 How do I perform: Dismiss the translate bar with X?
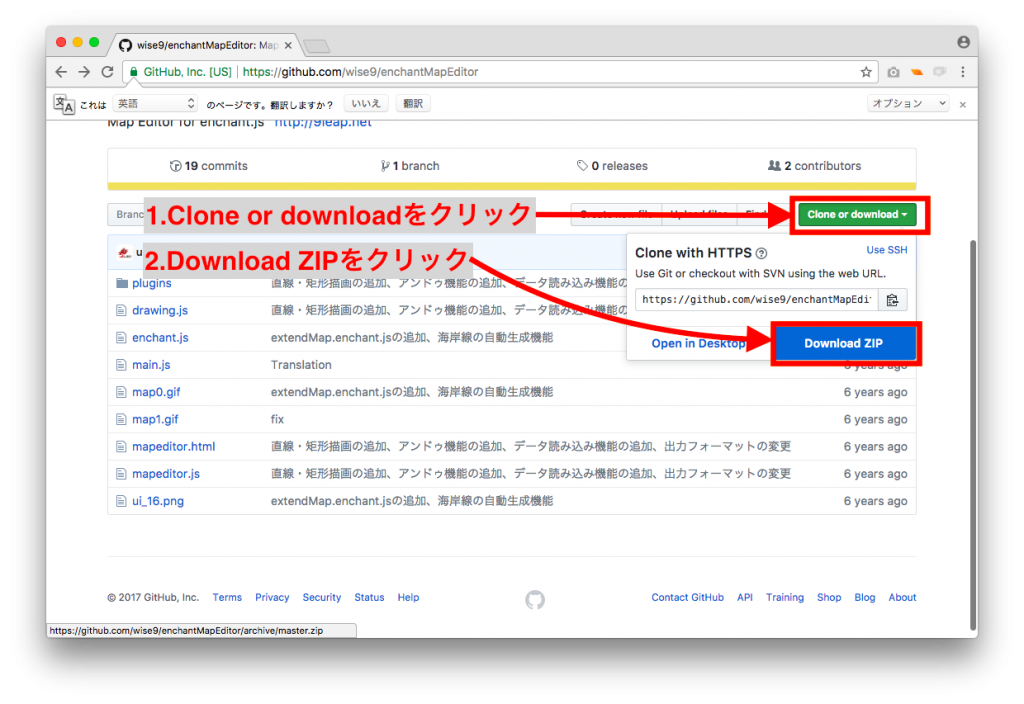[x=963, y=104]
